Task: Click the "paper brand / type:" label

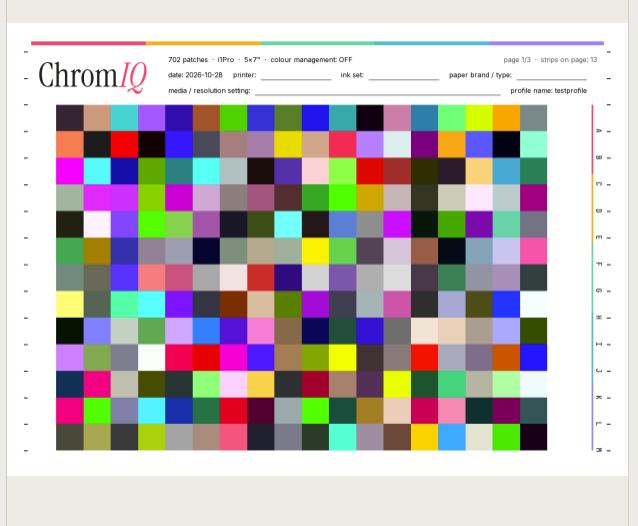Action: click(x=480, y=75)
